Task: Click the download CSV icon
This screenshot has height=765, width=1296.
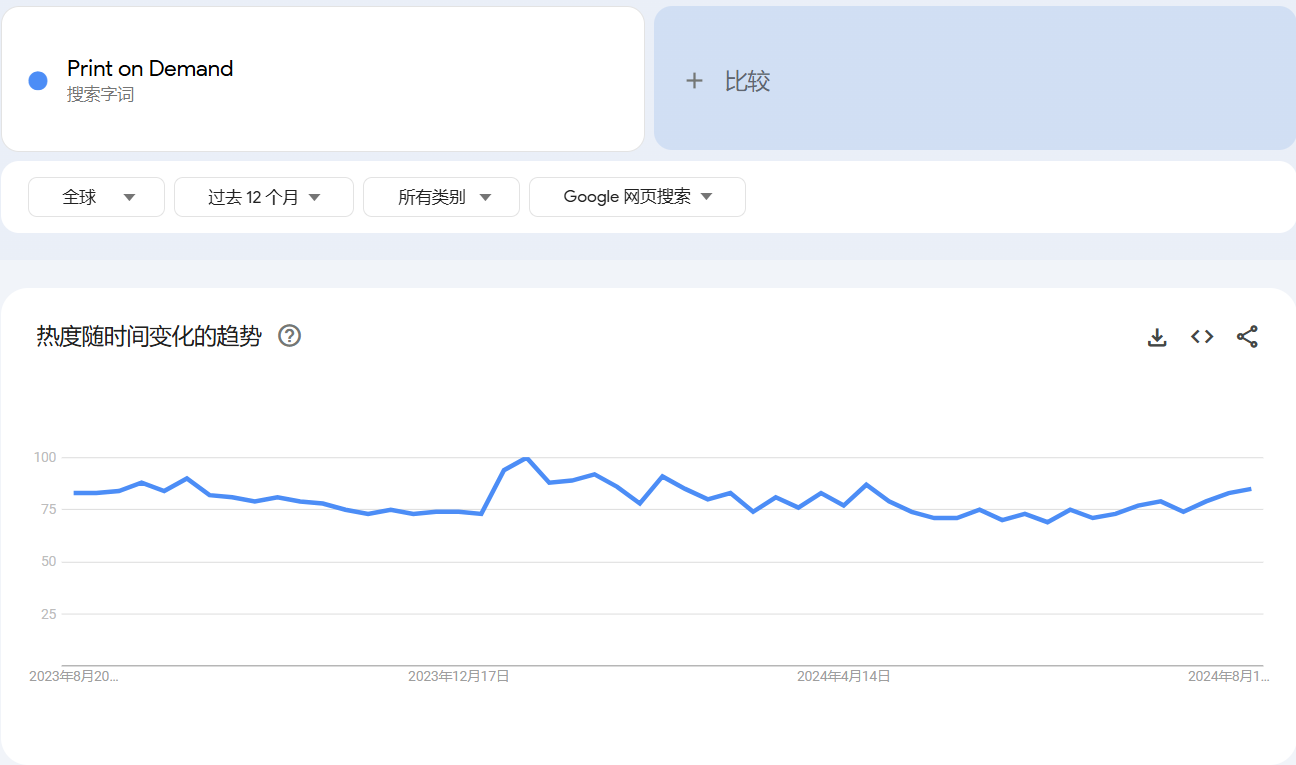Action: coord(1157,337)
